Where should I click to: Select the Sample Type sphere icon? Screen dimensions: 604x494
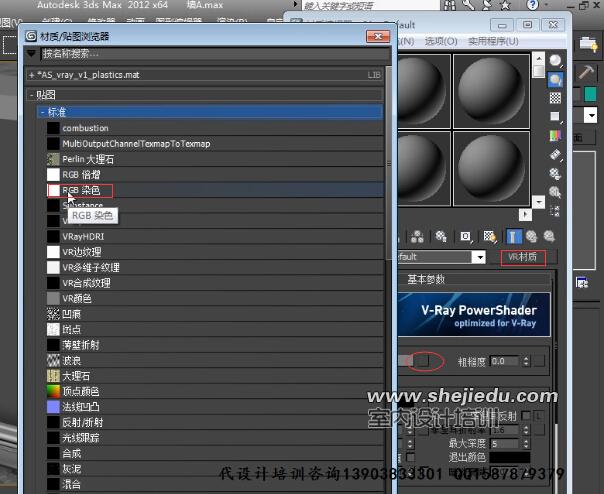(x=555, y=60)
